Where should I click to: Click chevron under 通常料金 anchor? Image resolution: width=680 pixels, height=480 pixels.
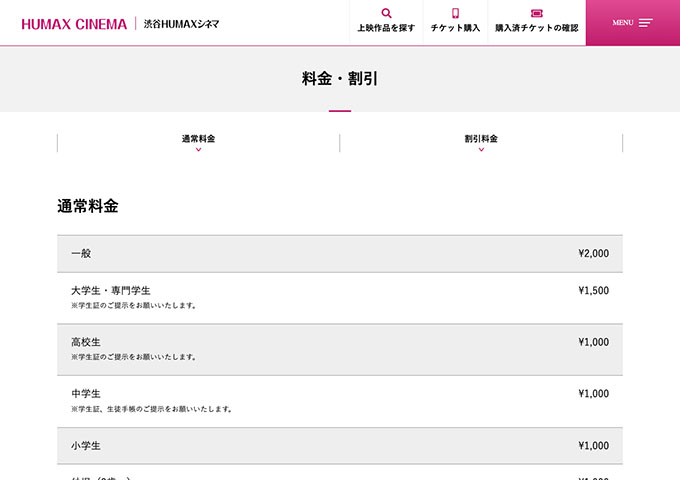(x=199, y=150)
